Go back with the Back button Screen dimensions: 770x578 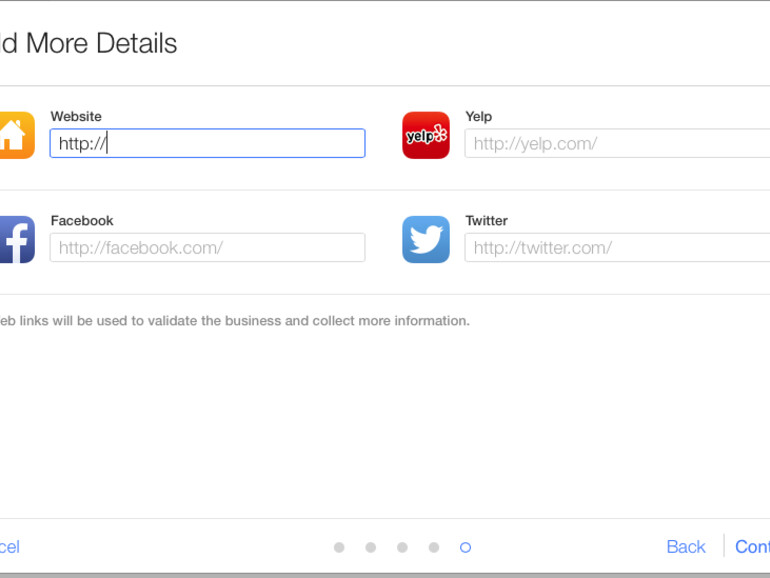[686, 547]
